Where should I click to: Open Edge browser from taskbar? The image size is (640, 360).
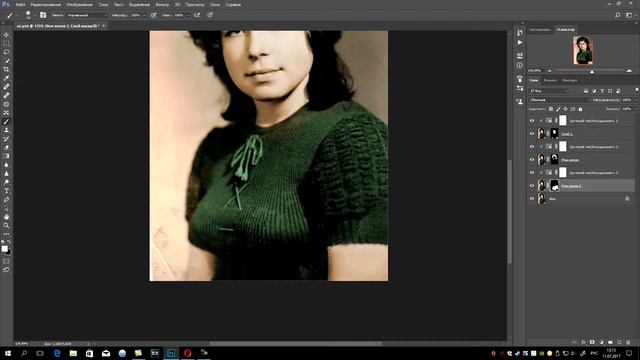click(57, 353)
